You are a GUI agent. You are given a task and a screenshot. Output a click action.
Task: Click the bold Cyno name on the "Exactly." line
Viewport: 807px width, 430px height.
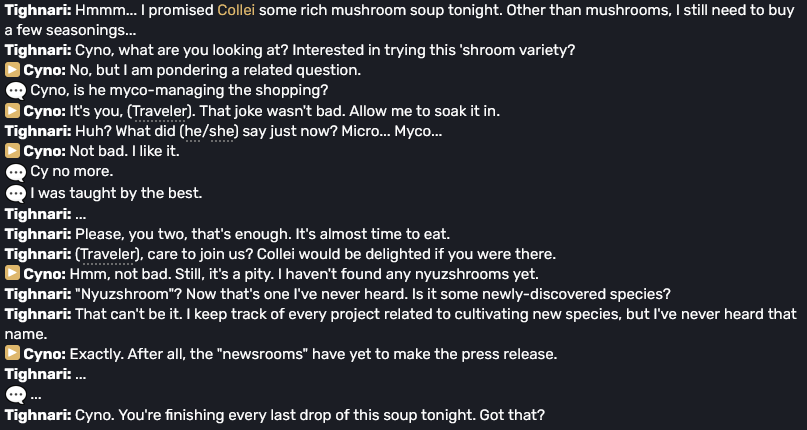(x=45, y=354)
